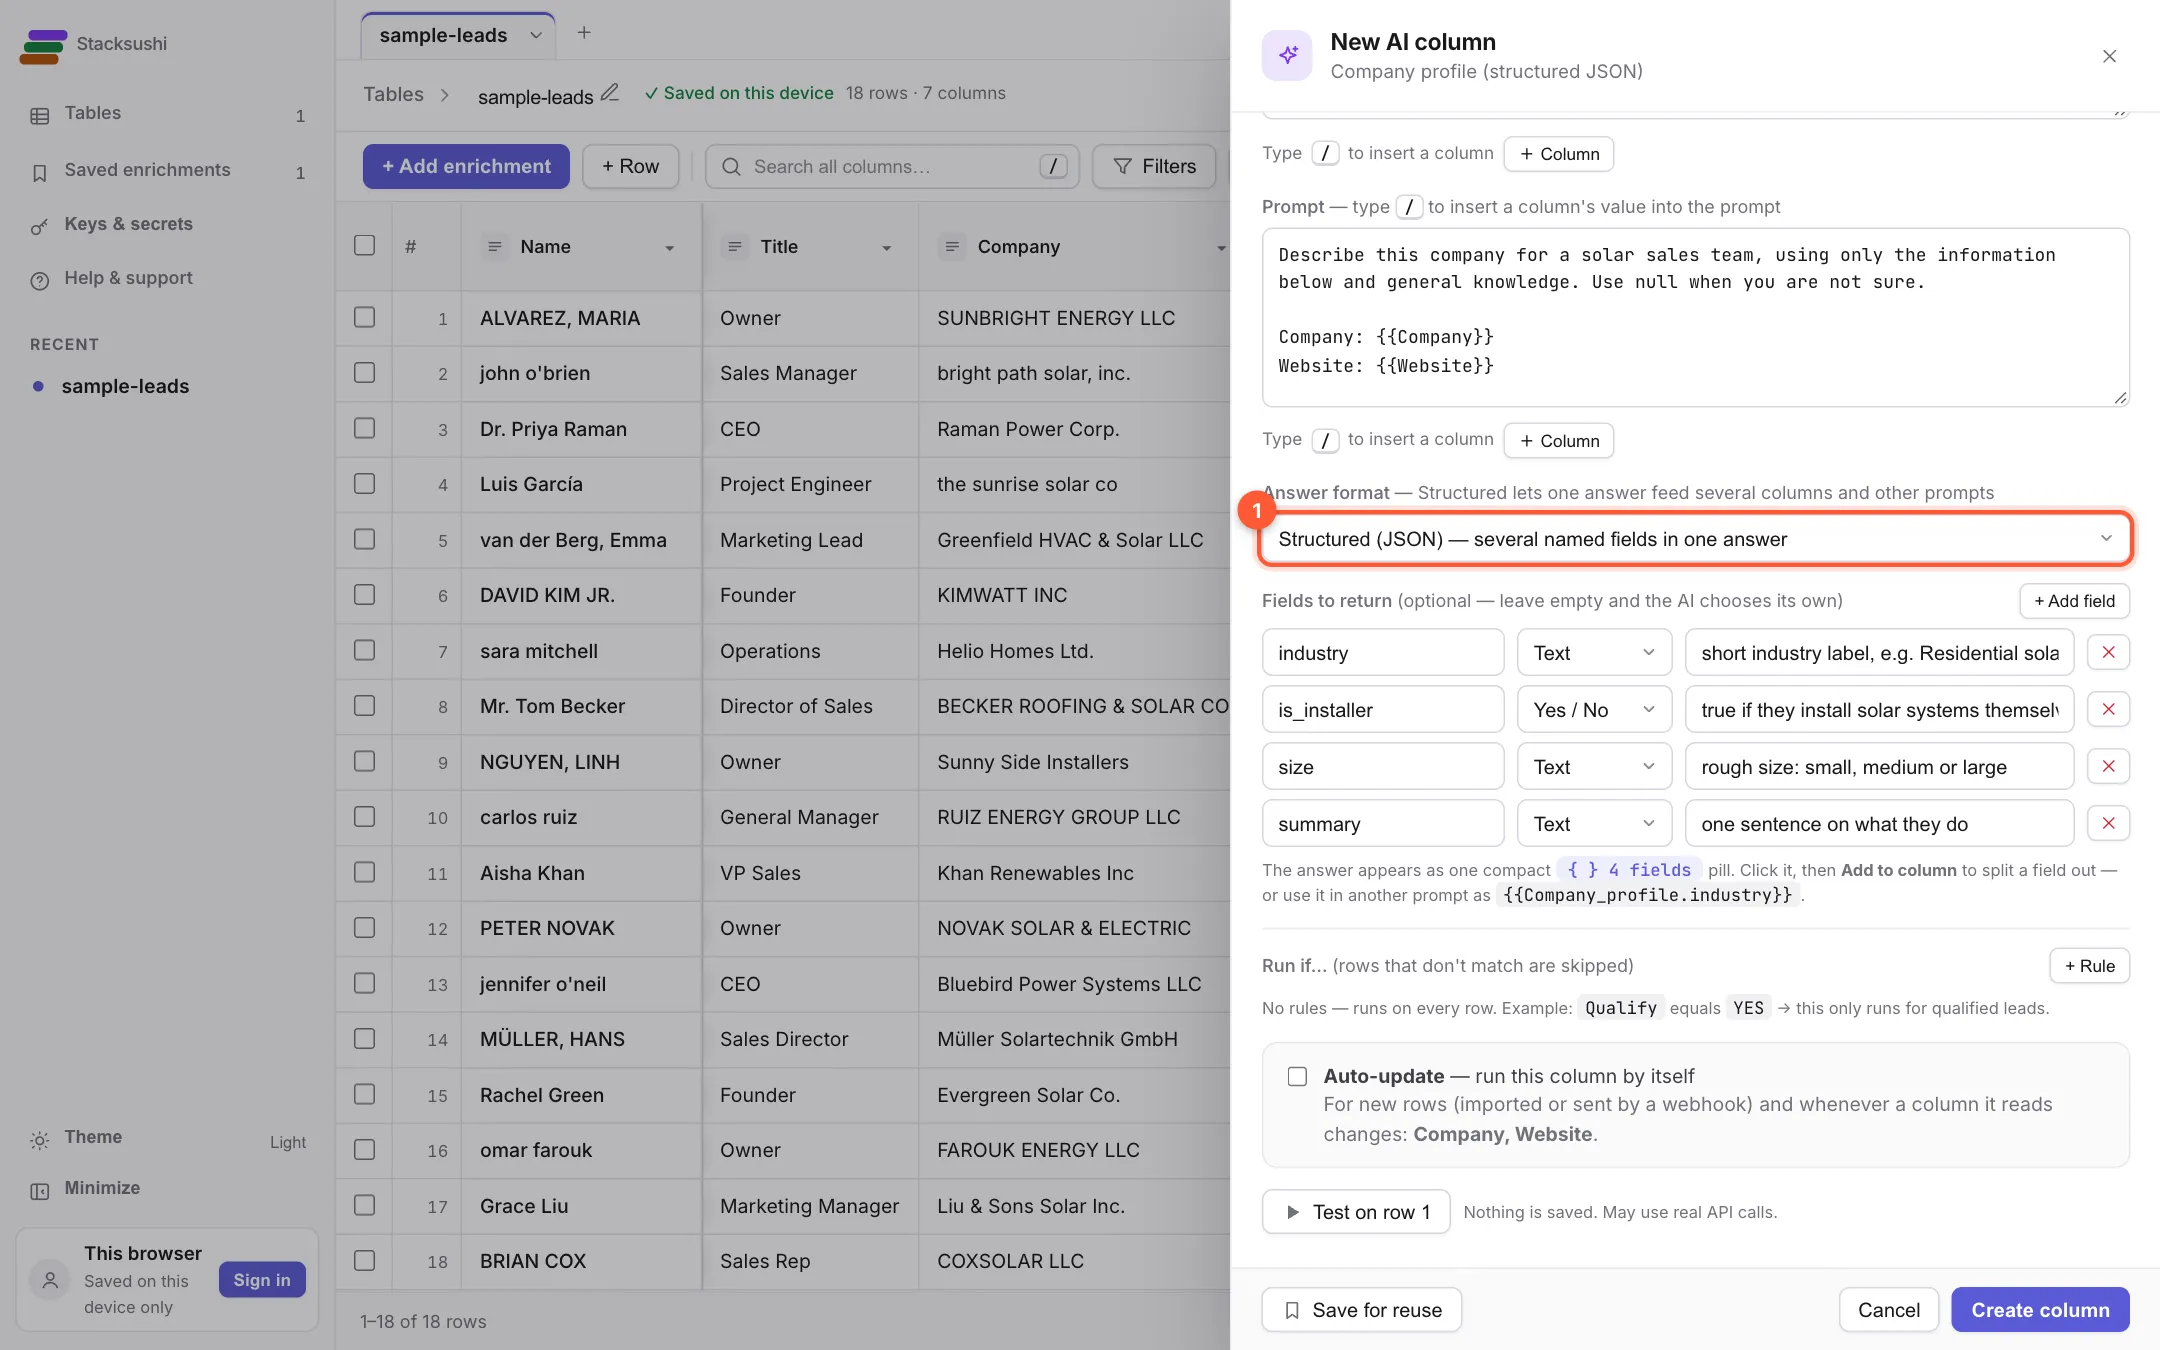Focus the Search all columns field
The width and height of the screenshot is (2160, 1350).
pyautogui.click(x=892, y=166)
